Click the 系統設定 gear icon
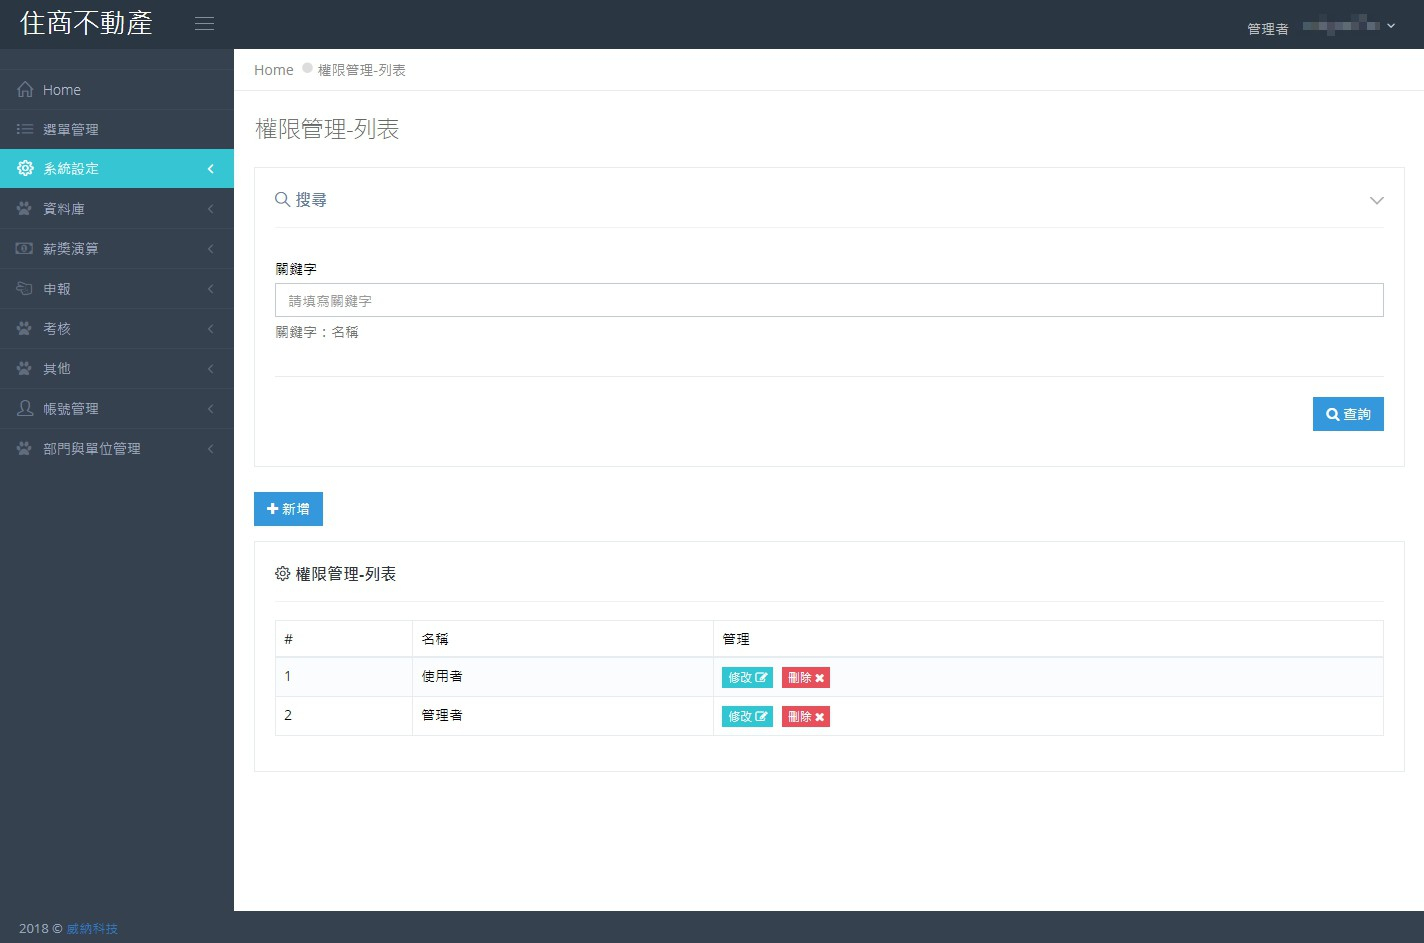The image size is (1424, 943). (x=25, y=168)
